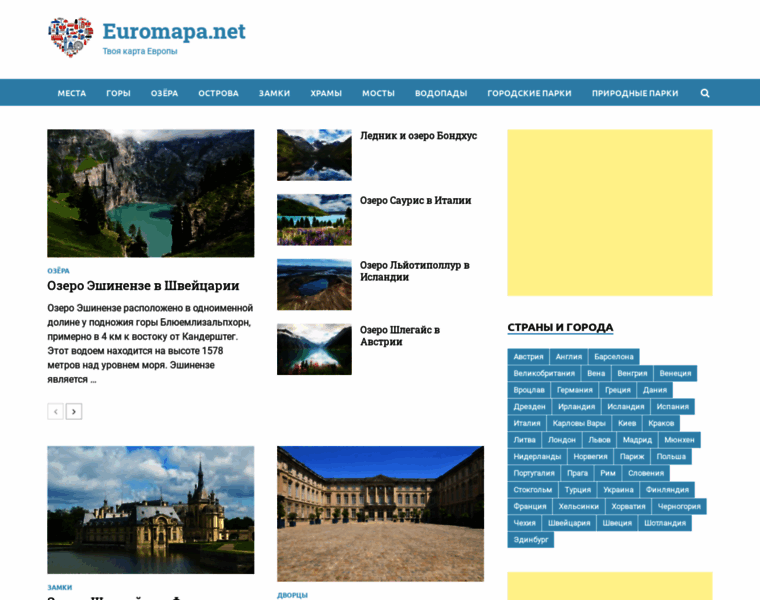Select the Венгрия tag

click(x=633, y=374)
